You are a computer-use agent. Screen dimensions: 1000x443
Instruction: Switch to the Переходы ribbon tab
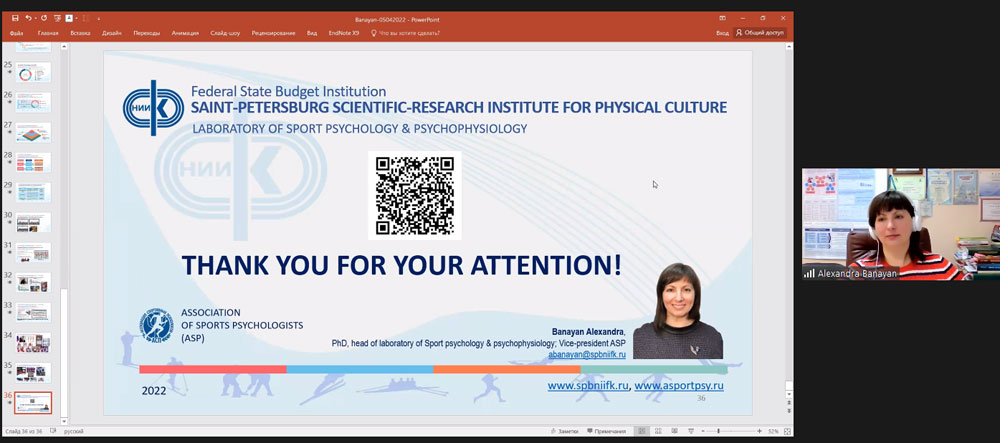[147, 33]
